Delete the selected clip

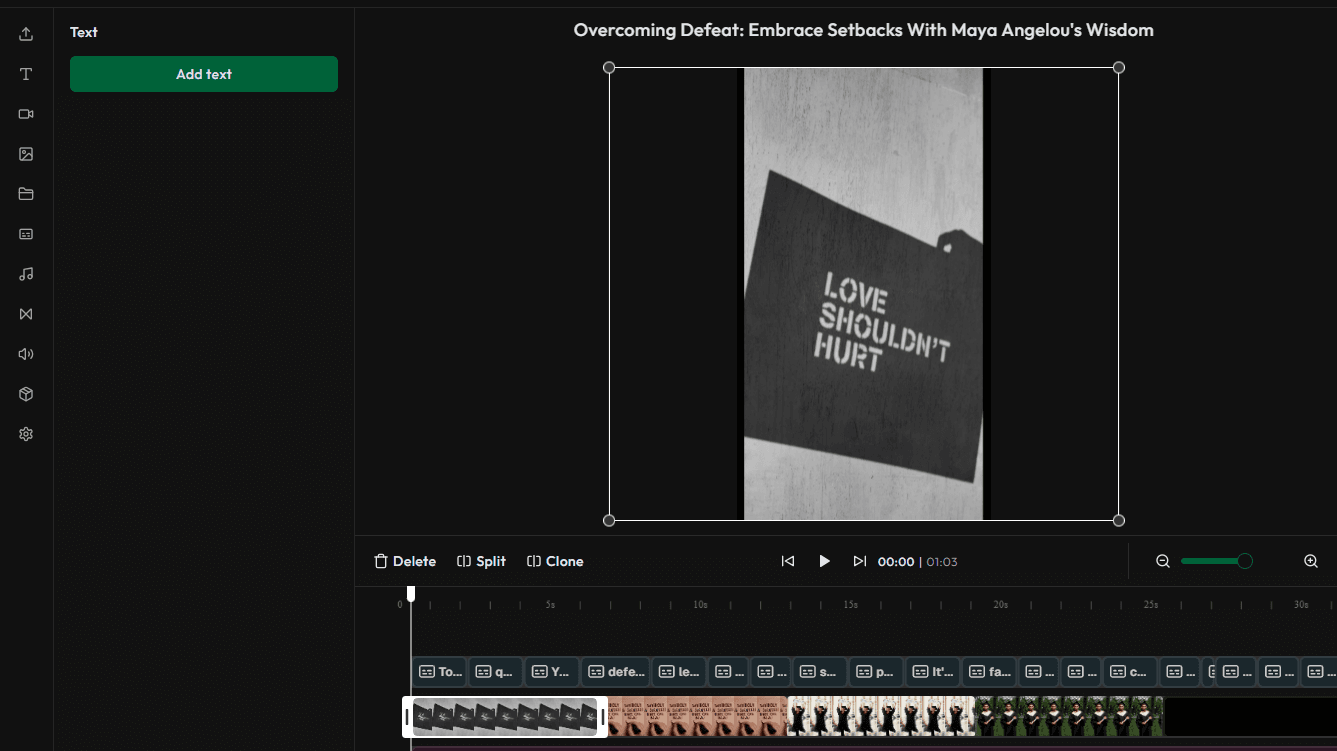click(x=404, y=561)
